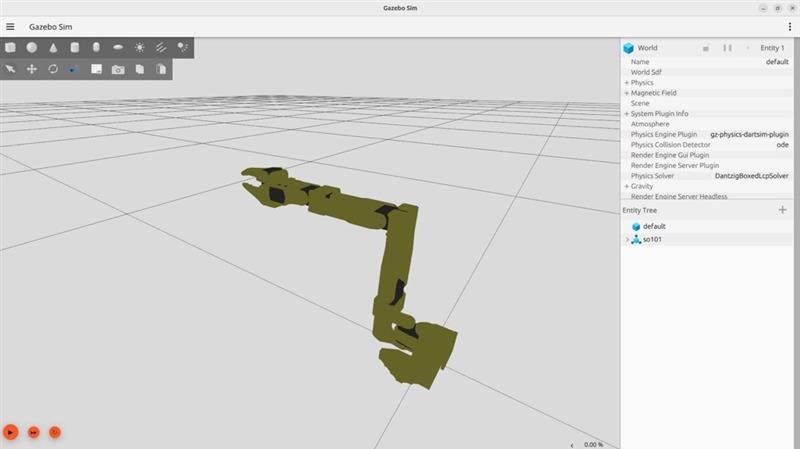
Task: Open the hamburger menu
Action: (x=10, y=27)
